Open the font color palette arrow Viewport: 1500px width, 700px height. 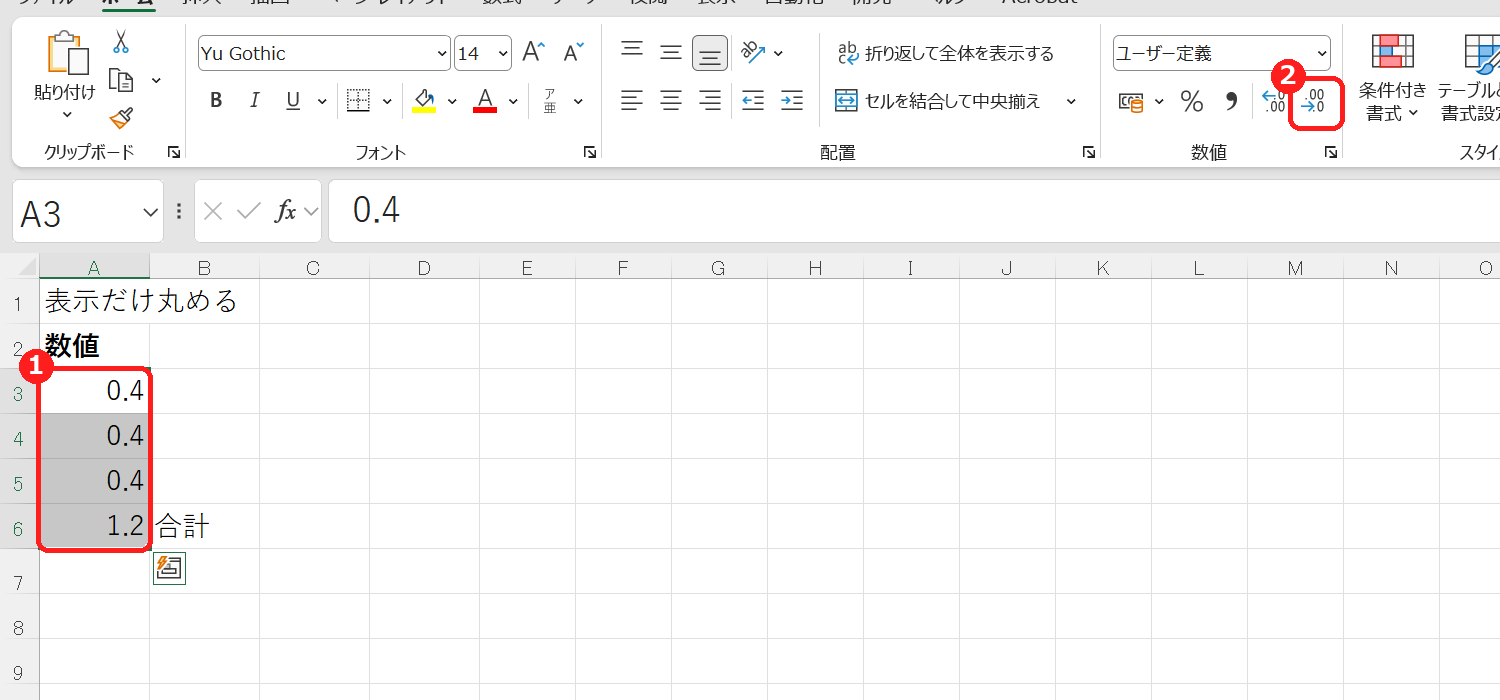513,101
